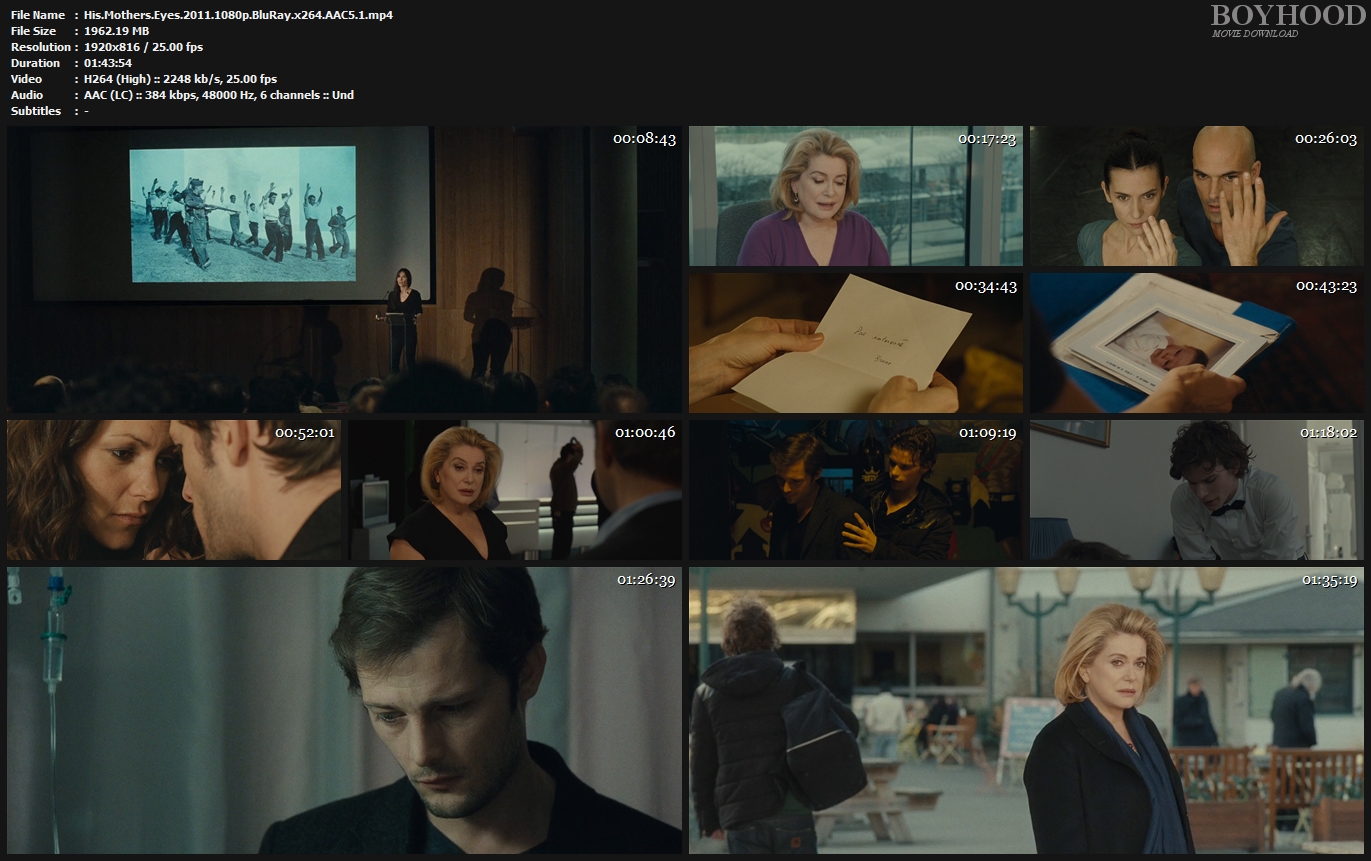Click the file name His.Mothers.Eyes text

click(238, 15)
